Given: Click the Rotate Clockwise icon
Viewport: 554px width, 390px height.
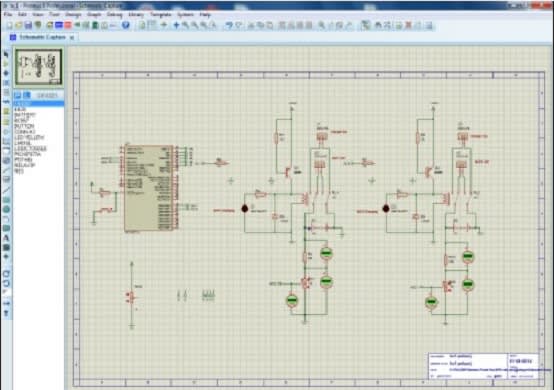Looking at the screenshot, I should [x=6, y=274].
